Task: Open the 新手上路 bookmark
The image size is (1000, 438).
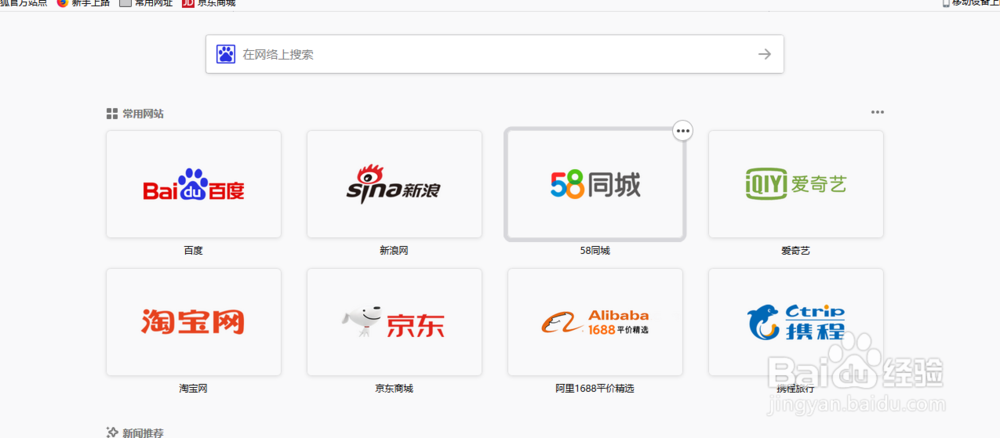Action: tap(84, 3)
